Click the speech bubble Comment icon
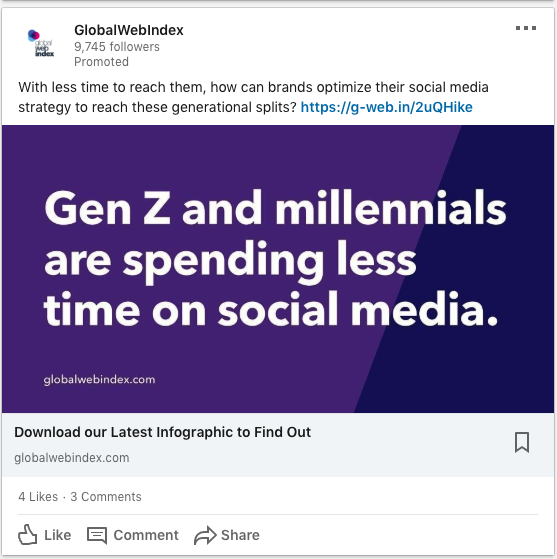Image resolution: width=557 pixels, height=559 pixels. tap(97, 535)
